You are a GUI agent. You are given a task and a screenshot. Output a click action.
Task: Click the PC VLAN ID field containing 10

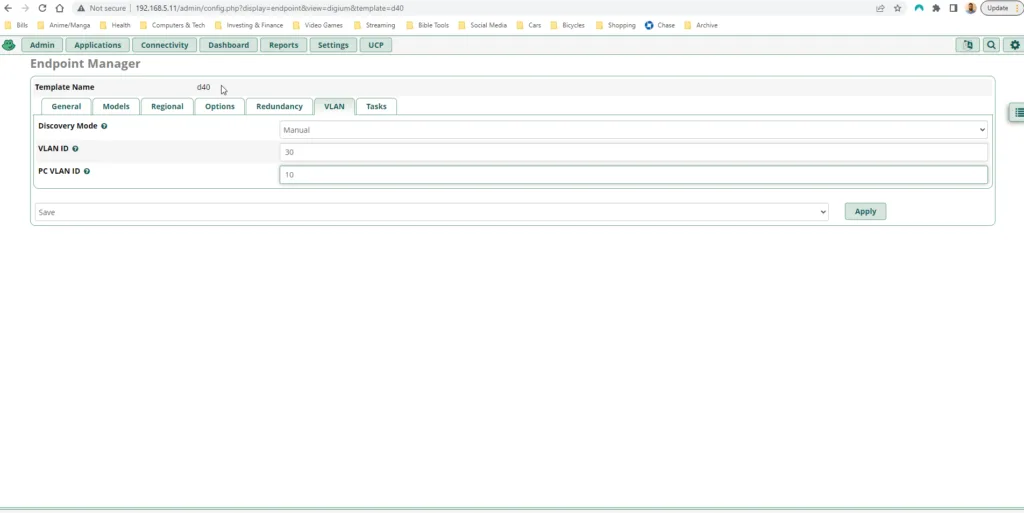pos(633,174)
